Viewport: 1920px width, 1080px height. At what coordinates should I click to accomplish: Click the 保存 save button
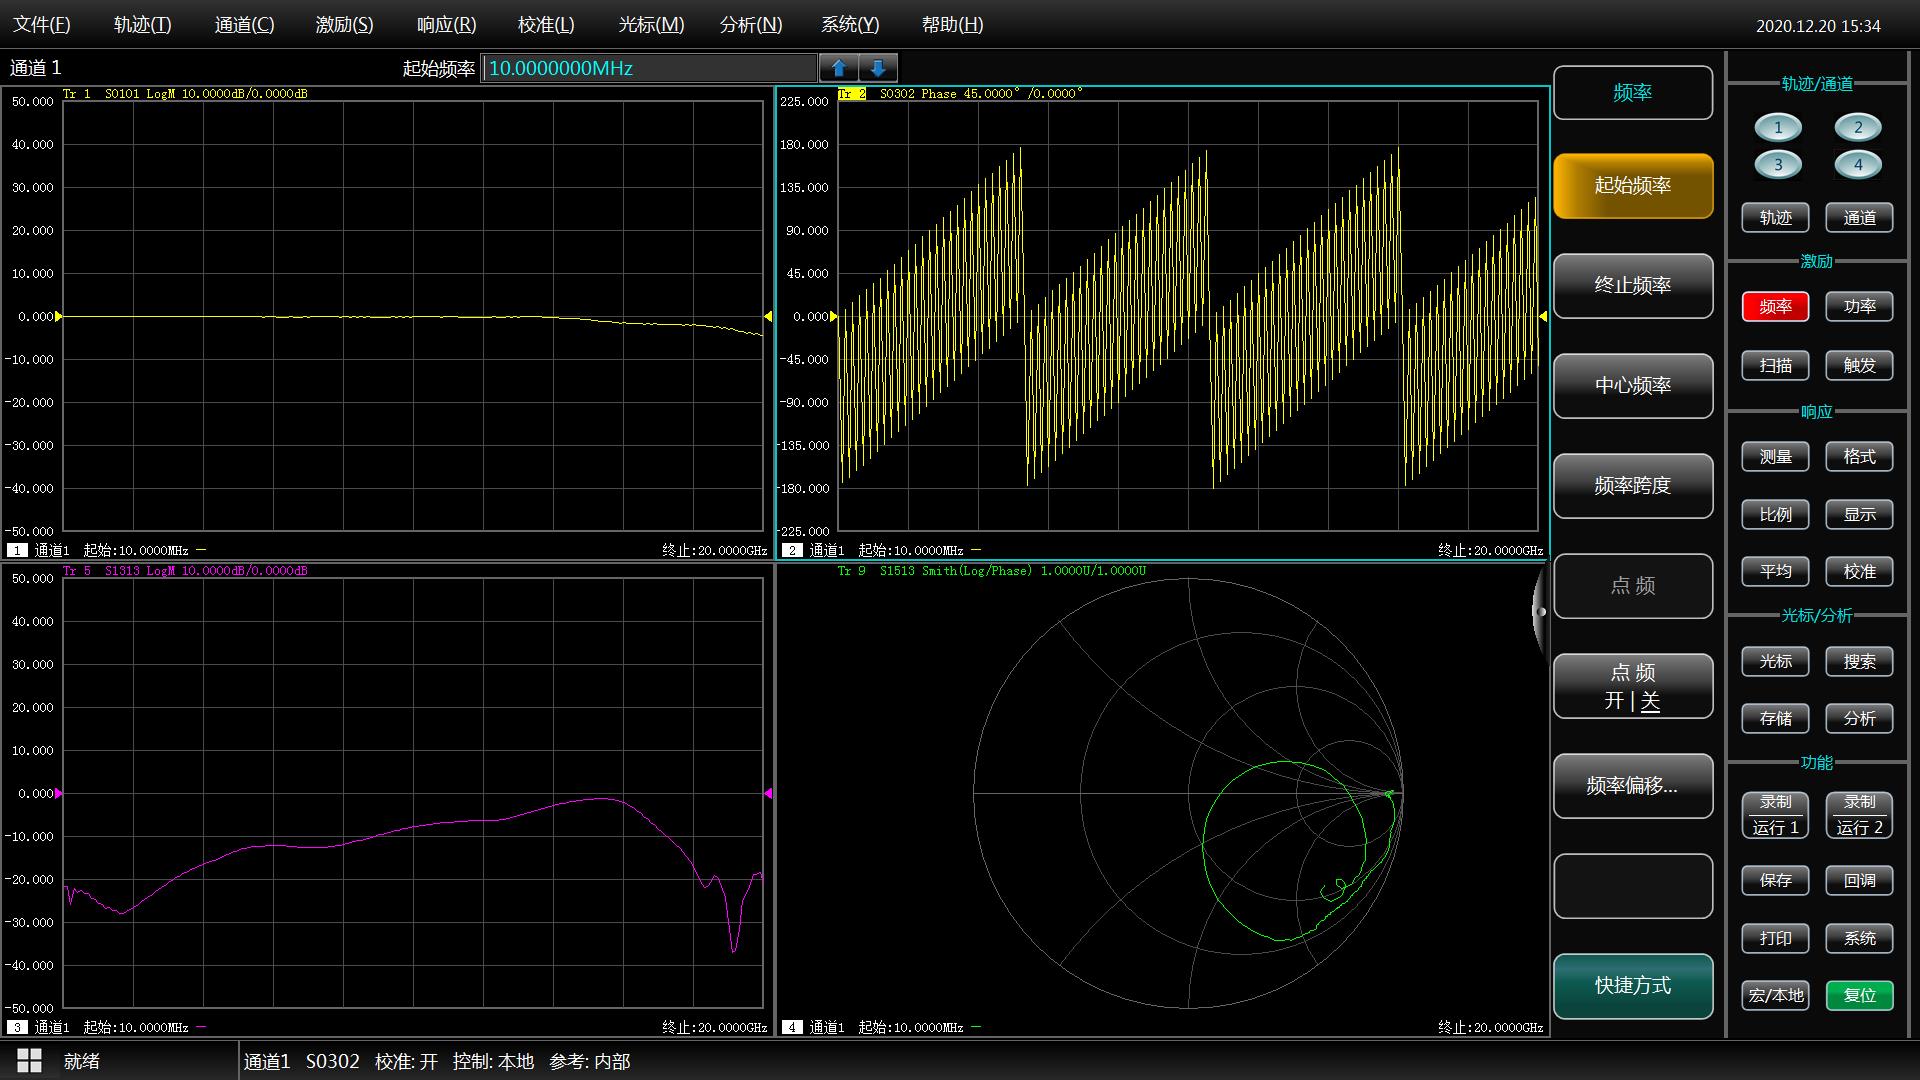(x=1776, y=881)
